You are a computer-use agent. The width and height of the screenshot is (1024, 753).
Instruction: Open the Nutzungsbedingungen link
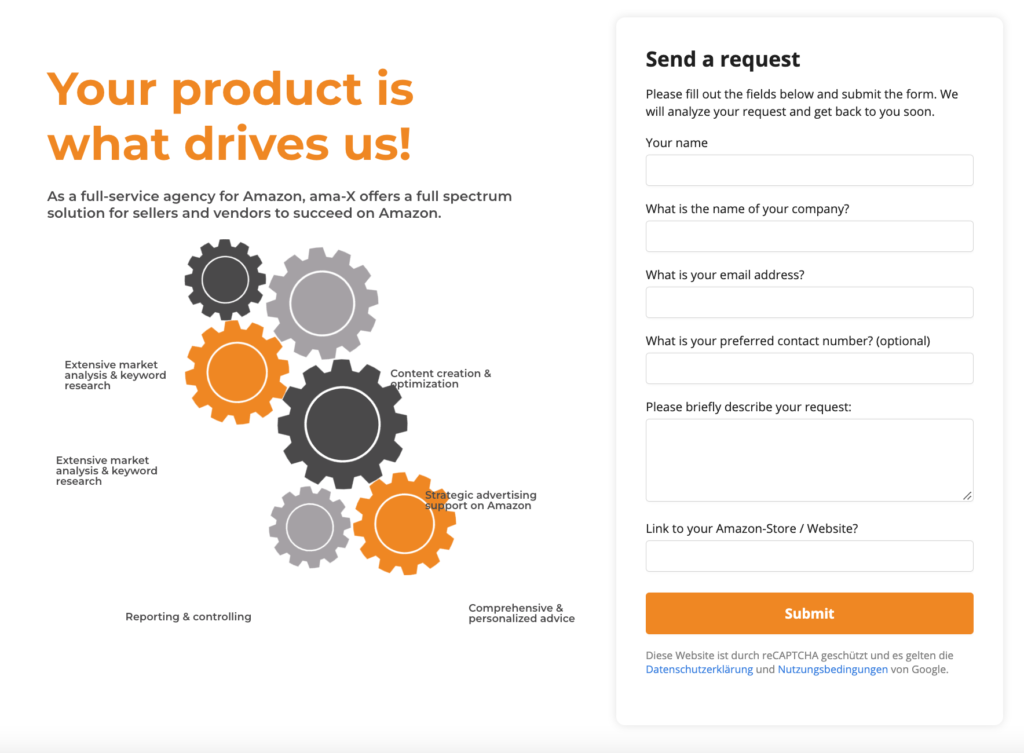click(833, 669)
